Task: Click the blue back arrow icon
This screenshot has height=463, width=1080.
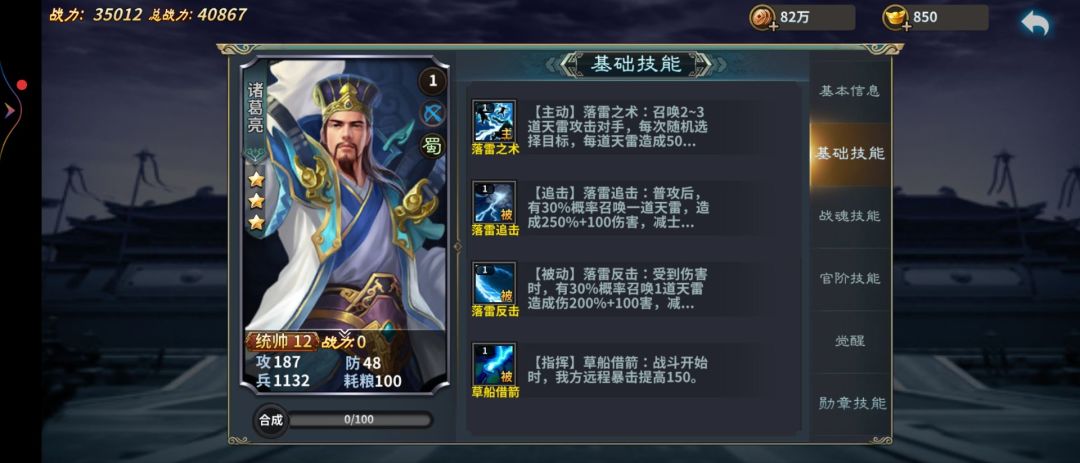Action: [x=1035, y=23]
